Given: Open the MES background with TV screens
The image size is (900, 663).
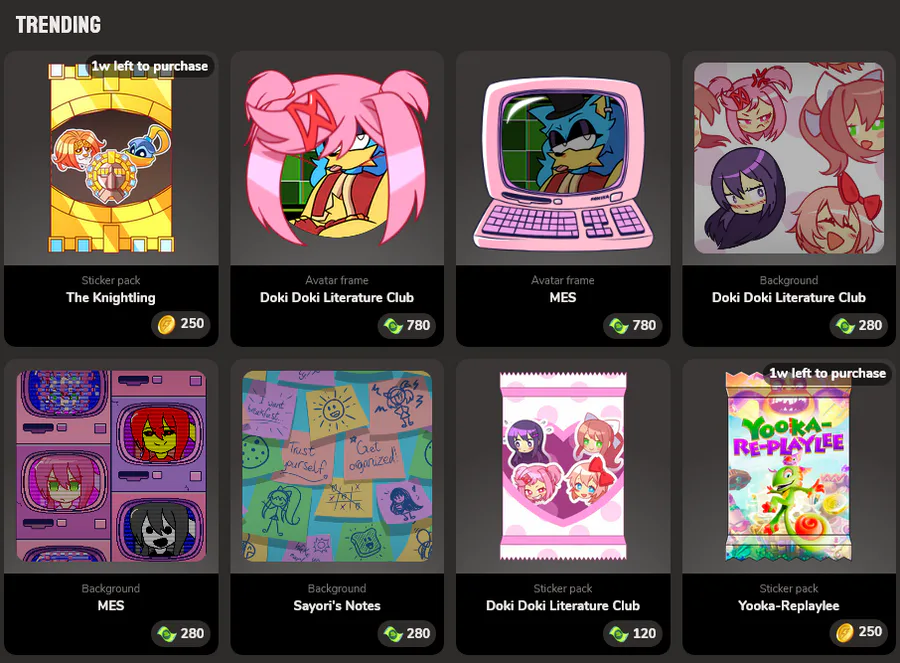Looking at the screenshot, I should [111, 466].
